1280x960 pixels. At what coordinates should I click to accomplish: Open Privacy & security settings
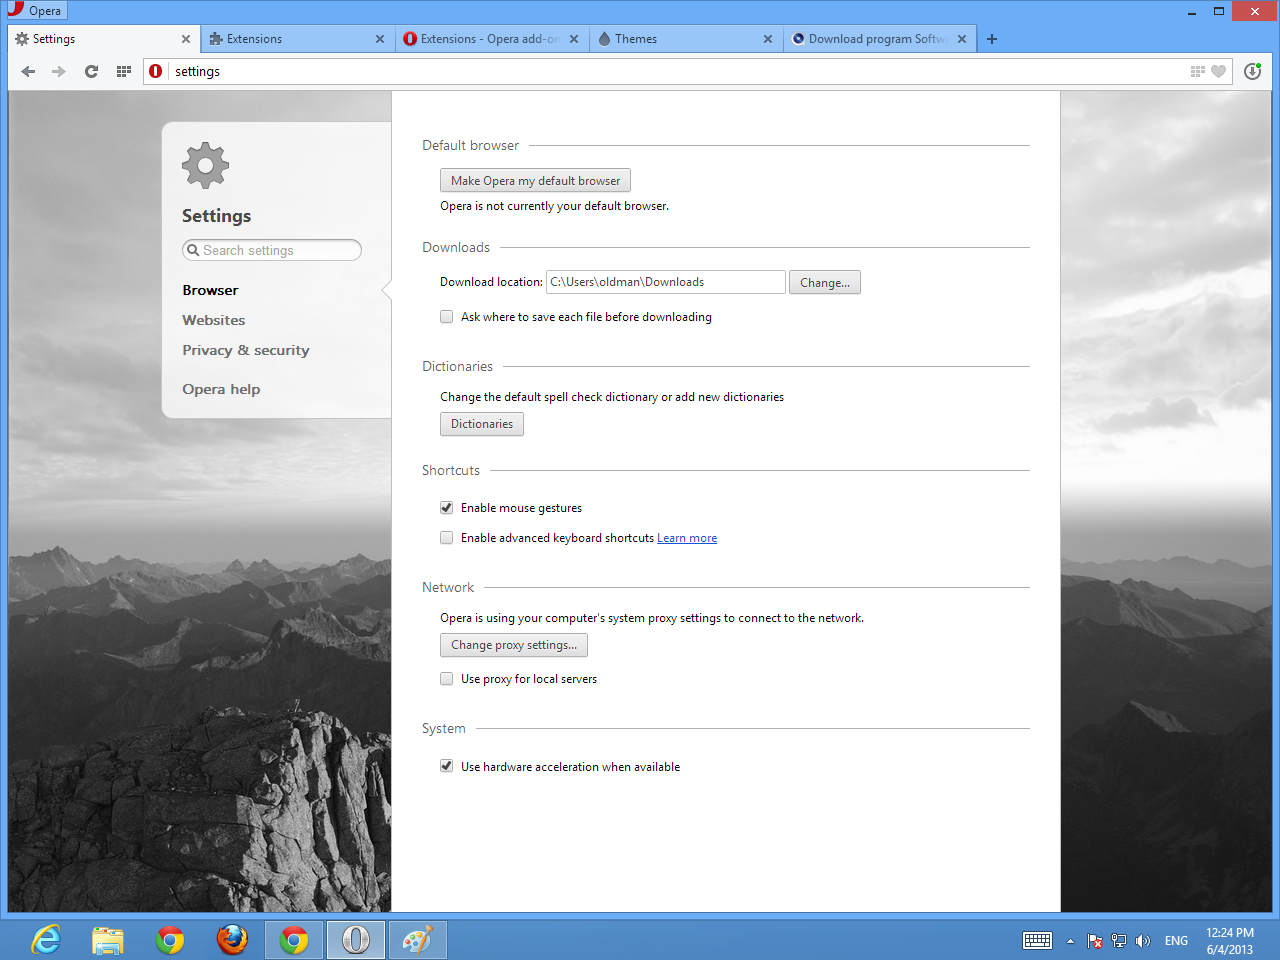tap(246, 350)
